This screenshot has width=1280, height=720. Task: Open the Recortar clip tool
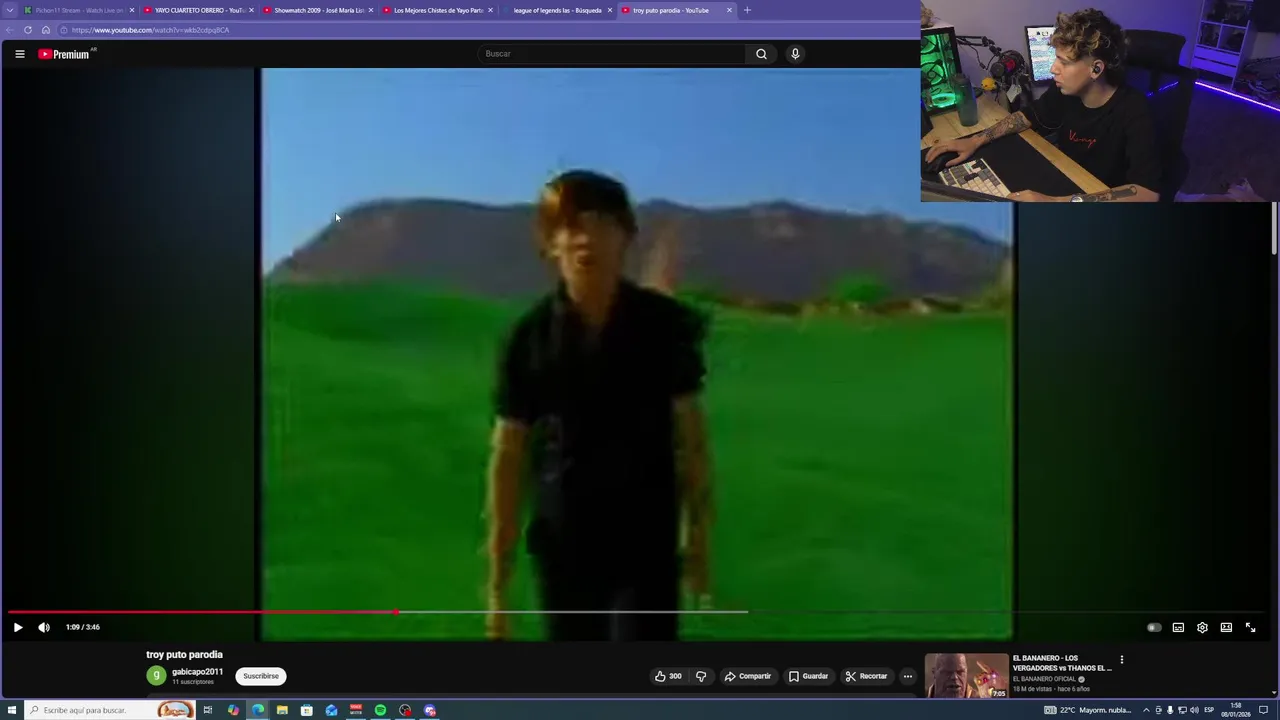coord(866,676)
